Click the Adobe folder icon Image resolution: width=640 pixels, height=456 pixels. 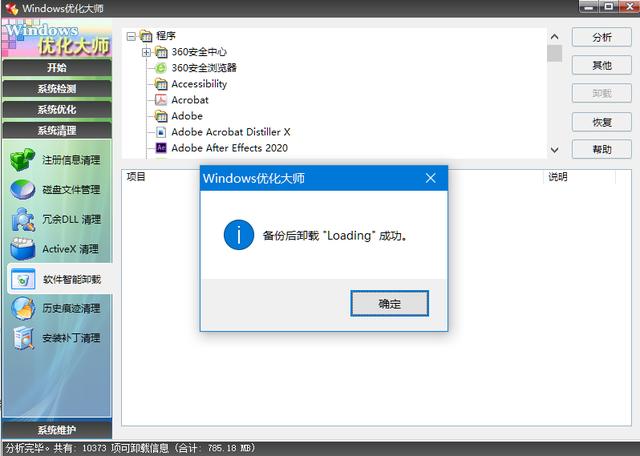tap(161, 116)
